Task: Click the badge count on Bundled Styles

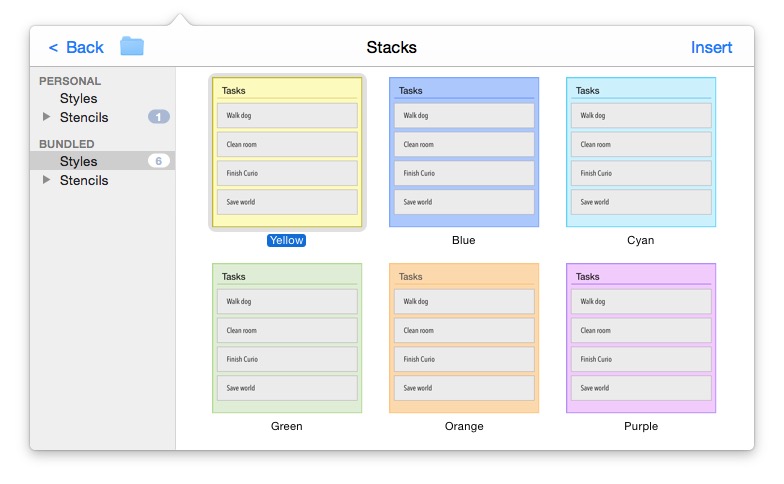Action: click(158, 161)
